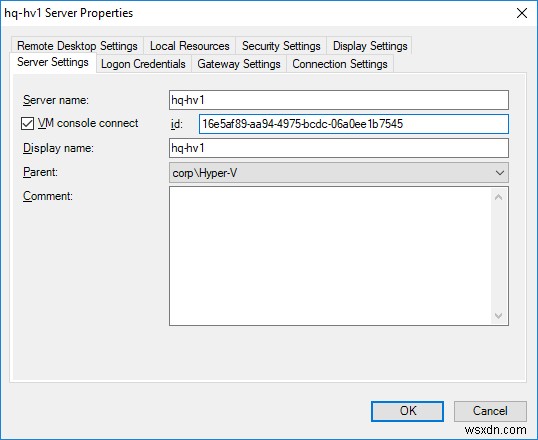The width and height of the screenshot is (538, 440).
Task: Uncheck the VM console connect checkbox
Action: 27,124
